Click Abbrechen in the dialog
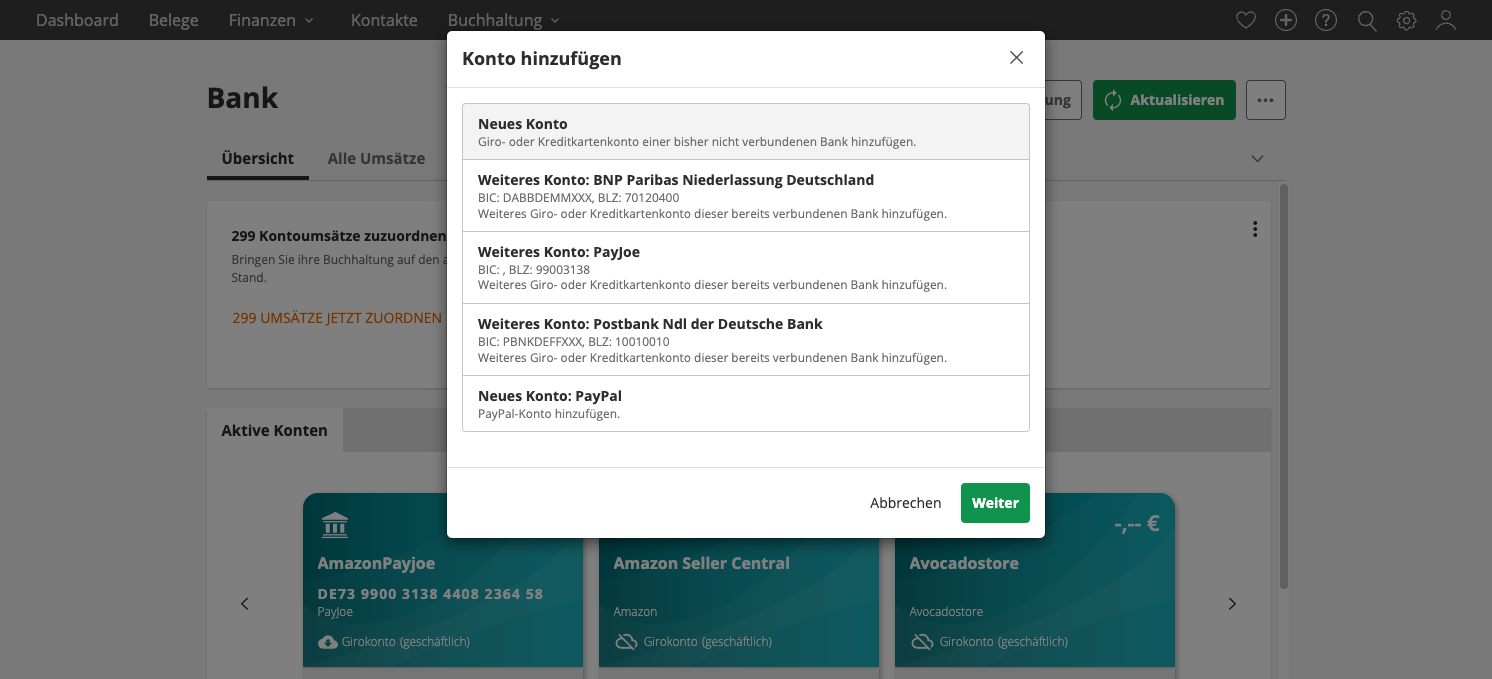 tap(905, 503)
